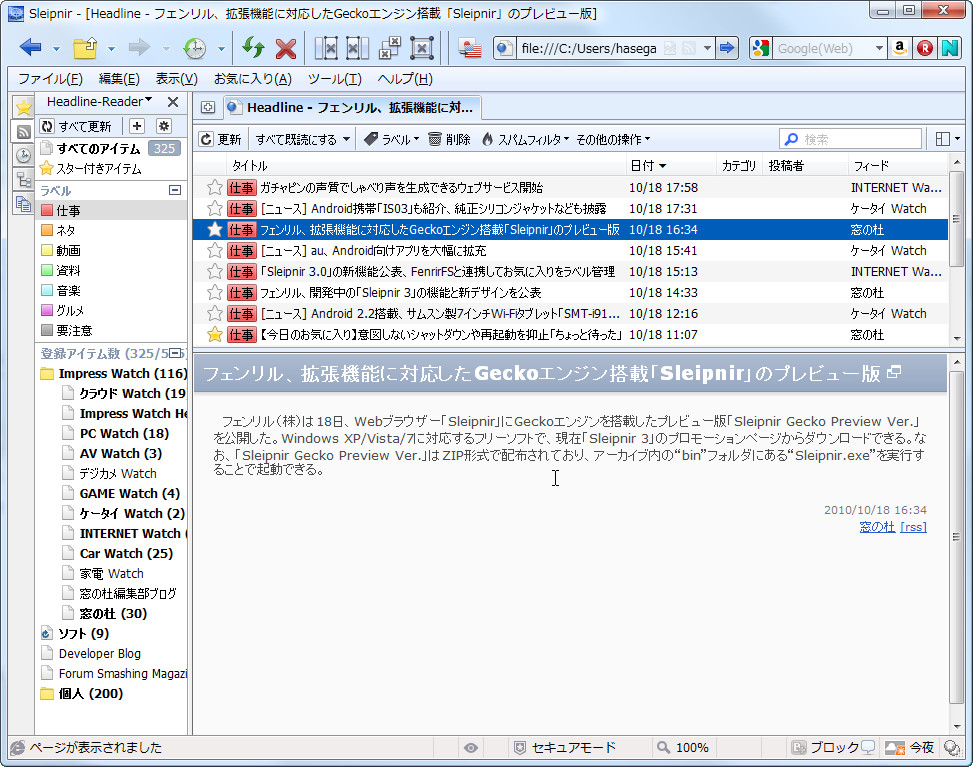Screen dimensions: 973x767
Task: Close the Headline-Reader panel with X
Action: 173,102
